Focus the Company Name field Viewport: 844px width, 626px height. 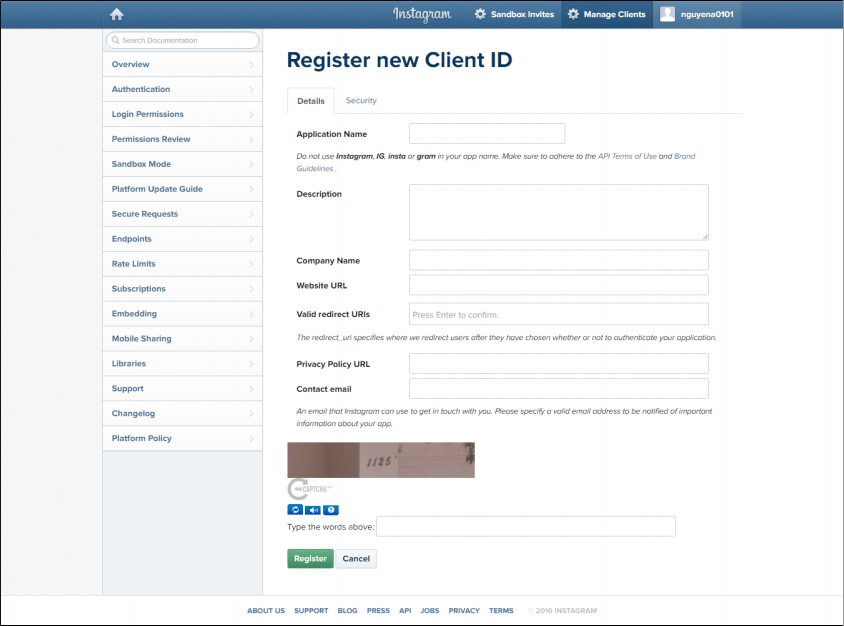[559, 261]
